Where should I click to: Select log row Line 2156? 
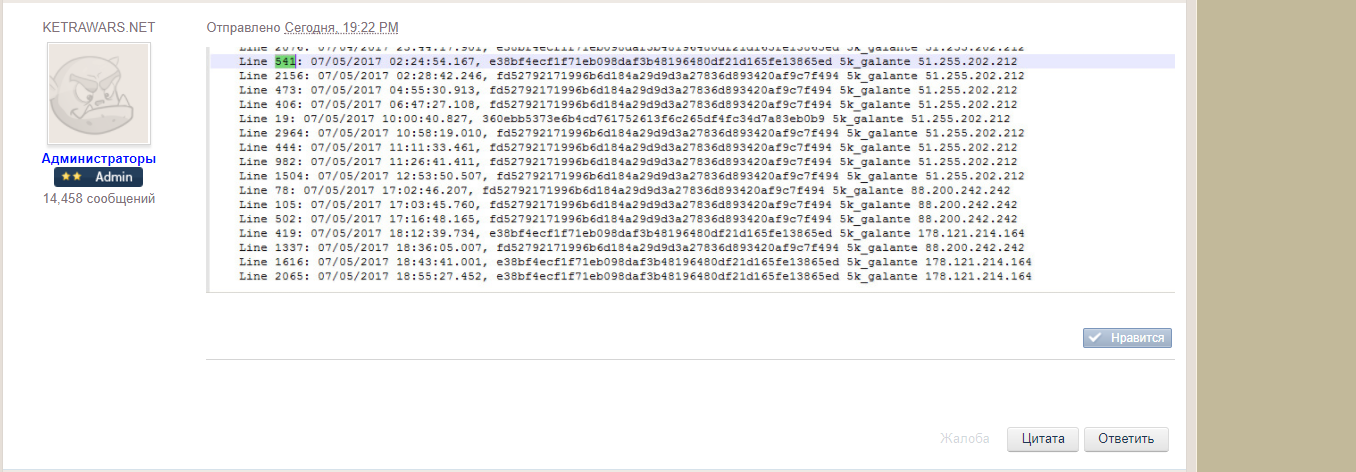click(x=632, y=75)
